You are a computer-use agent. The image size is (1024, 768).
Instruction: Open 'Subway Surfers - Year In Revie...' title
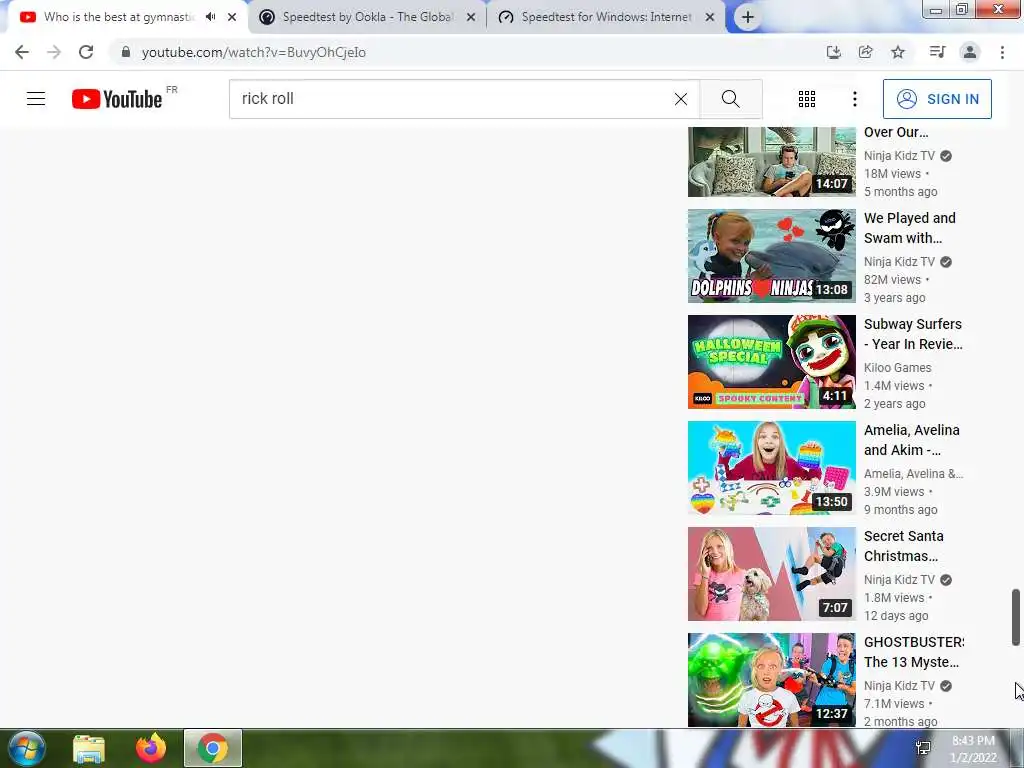pyautogui.click(x=913, y=334)
